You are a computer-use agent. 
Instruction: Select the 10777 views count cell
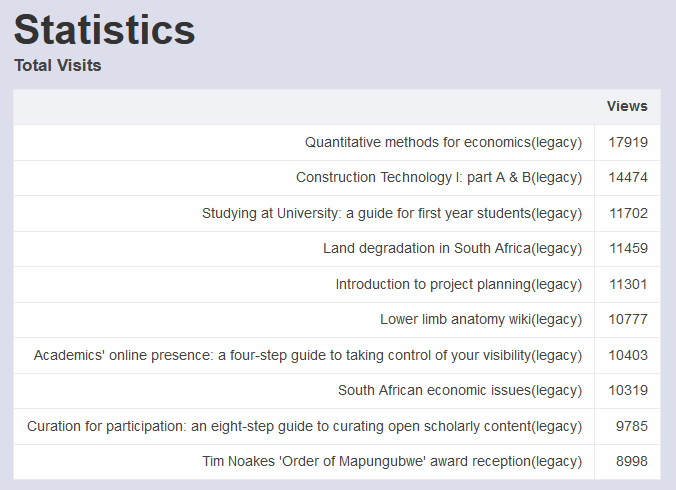click(628, 320)
